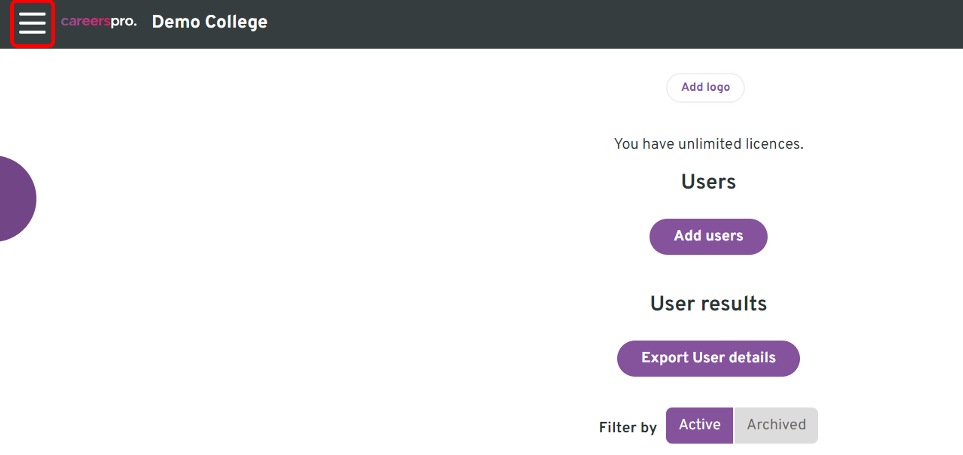Click the User results heading

click(x=708, y=303)
